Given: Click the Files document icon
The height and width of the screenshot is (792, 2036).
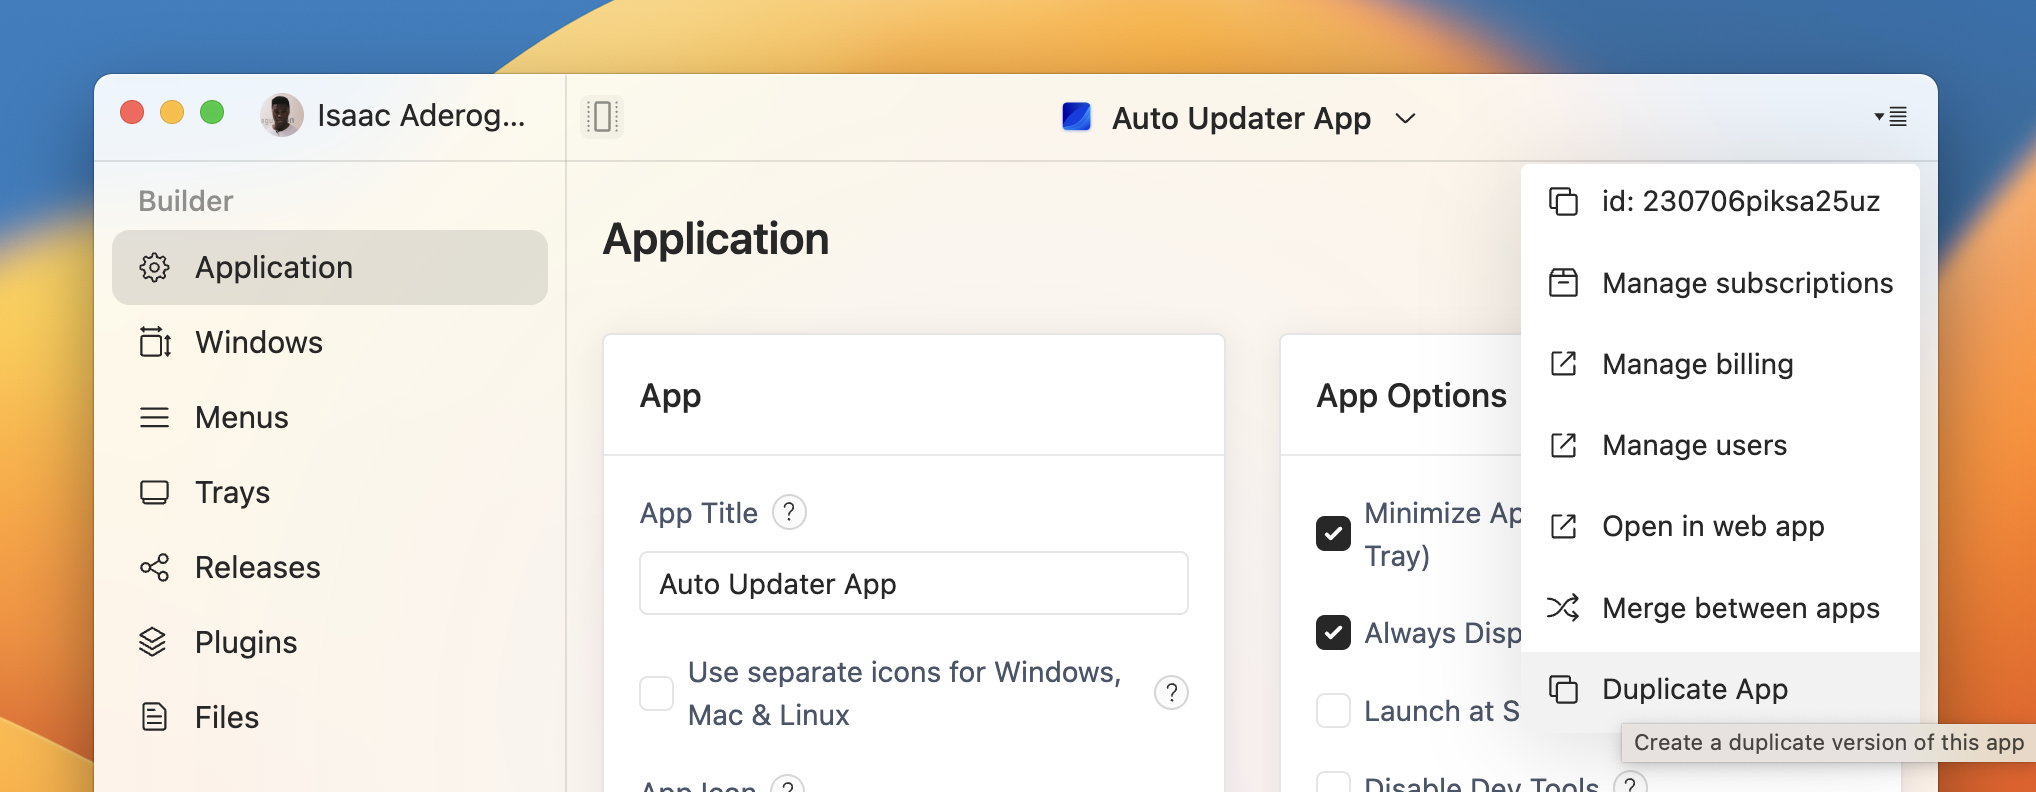Looking at the screenshot, I should click(x=154, y=717).
